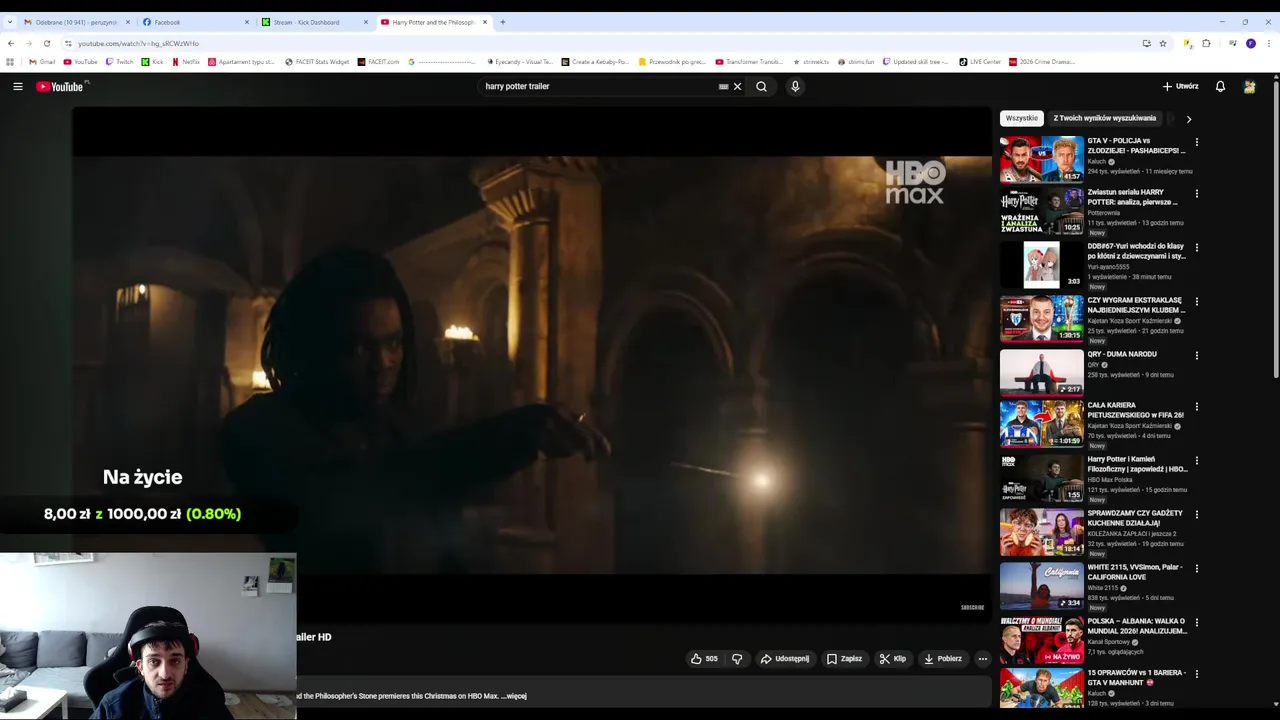Open the Twitch bookmark
The height and width of the screenshot is (720, 1280).
point(119,62)
